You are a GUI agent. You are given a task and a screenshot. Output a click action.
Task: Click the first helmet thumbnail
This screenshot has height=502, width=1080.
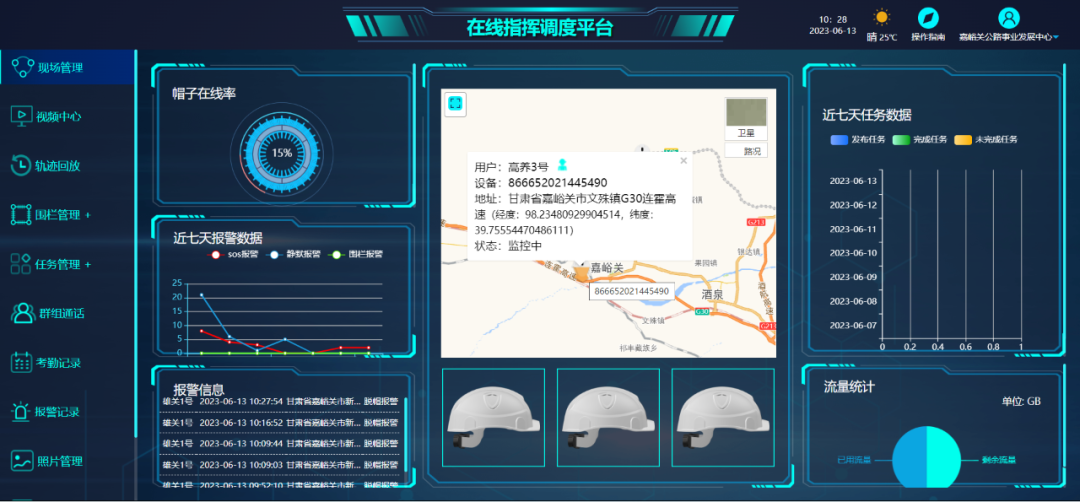[x=493, y=417]
